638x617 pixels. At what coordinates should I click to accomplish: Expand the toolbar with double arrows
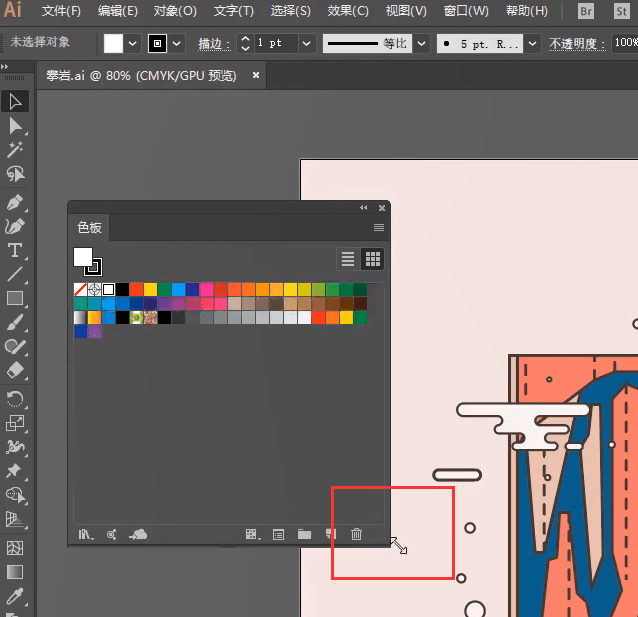click(4, 66)
